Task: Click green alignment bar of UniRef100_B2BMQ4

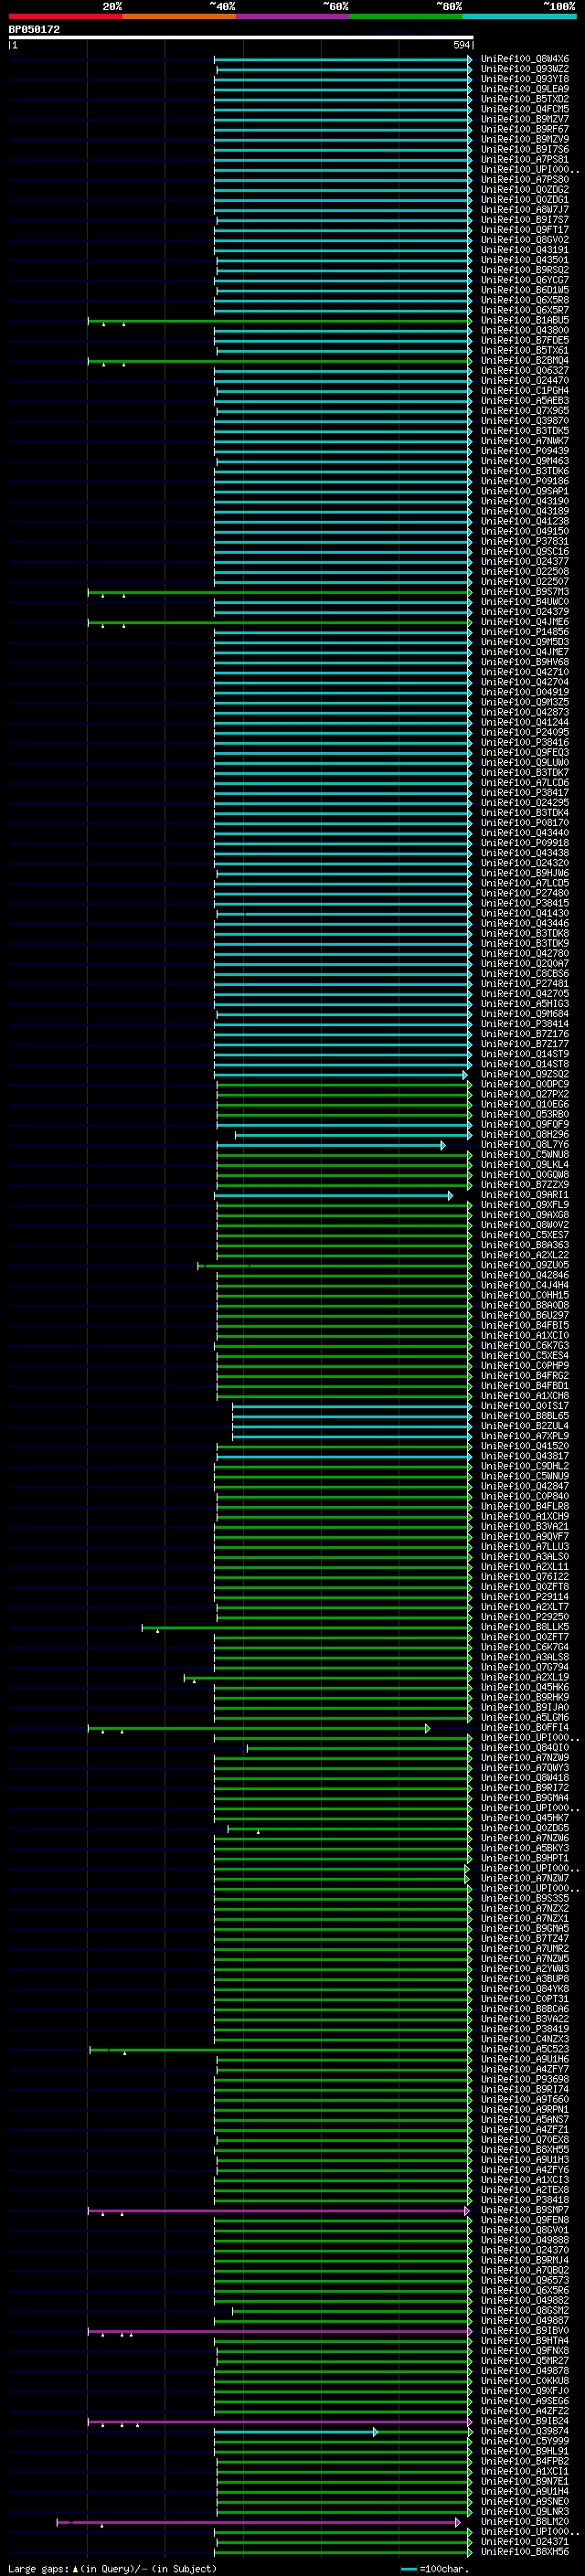Action: click(280, 361)
